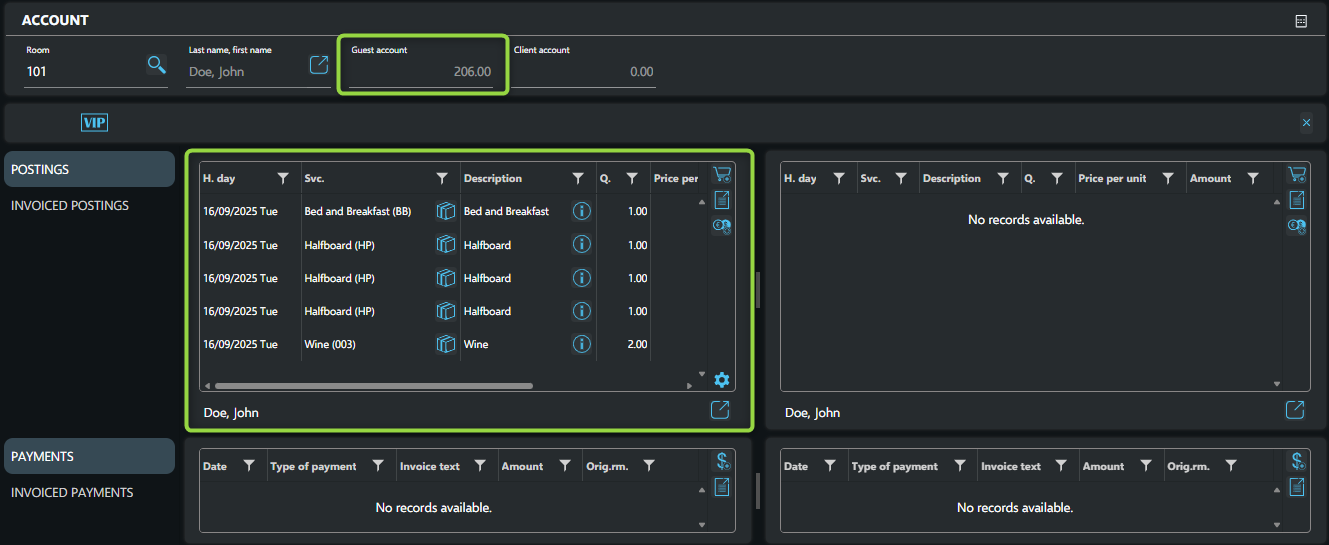Click the calculator icon in the Account header
Image resolution: width=1329 pixels, height=545 pixels.
1301,21
